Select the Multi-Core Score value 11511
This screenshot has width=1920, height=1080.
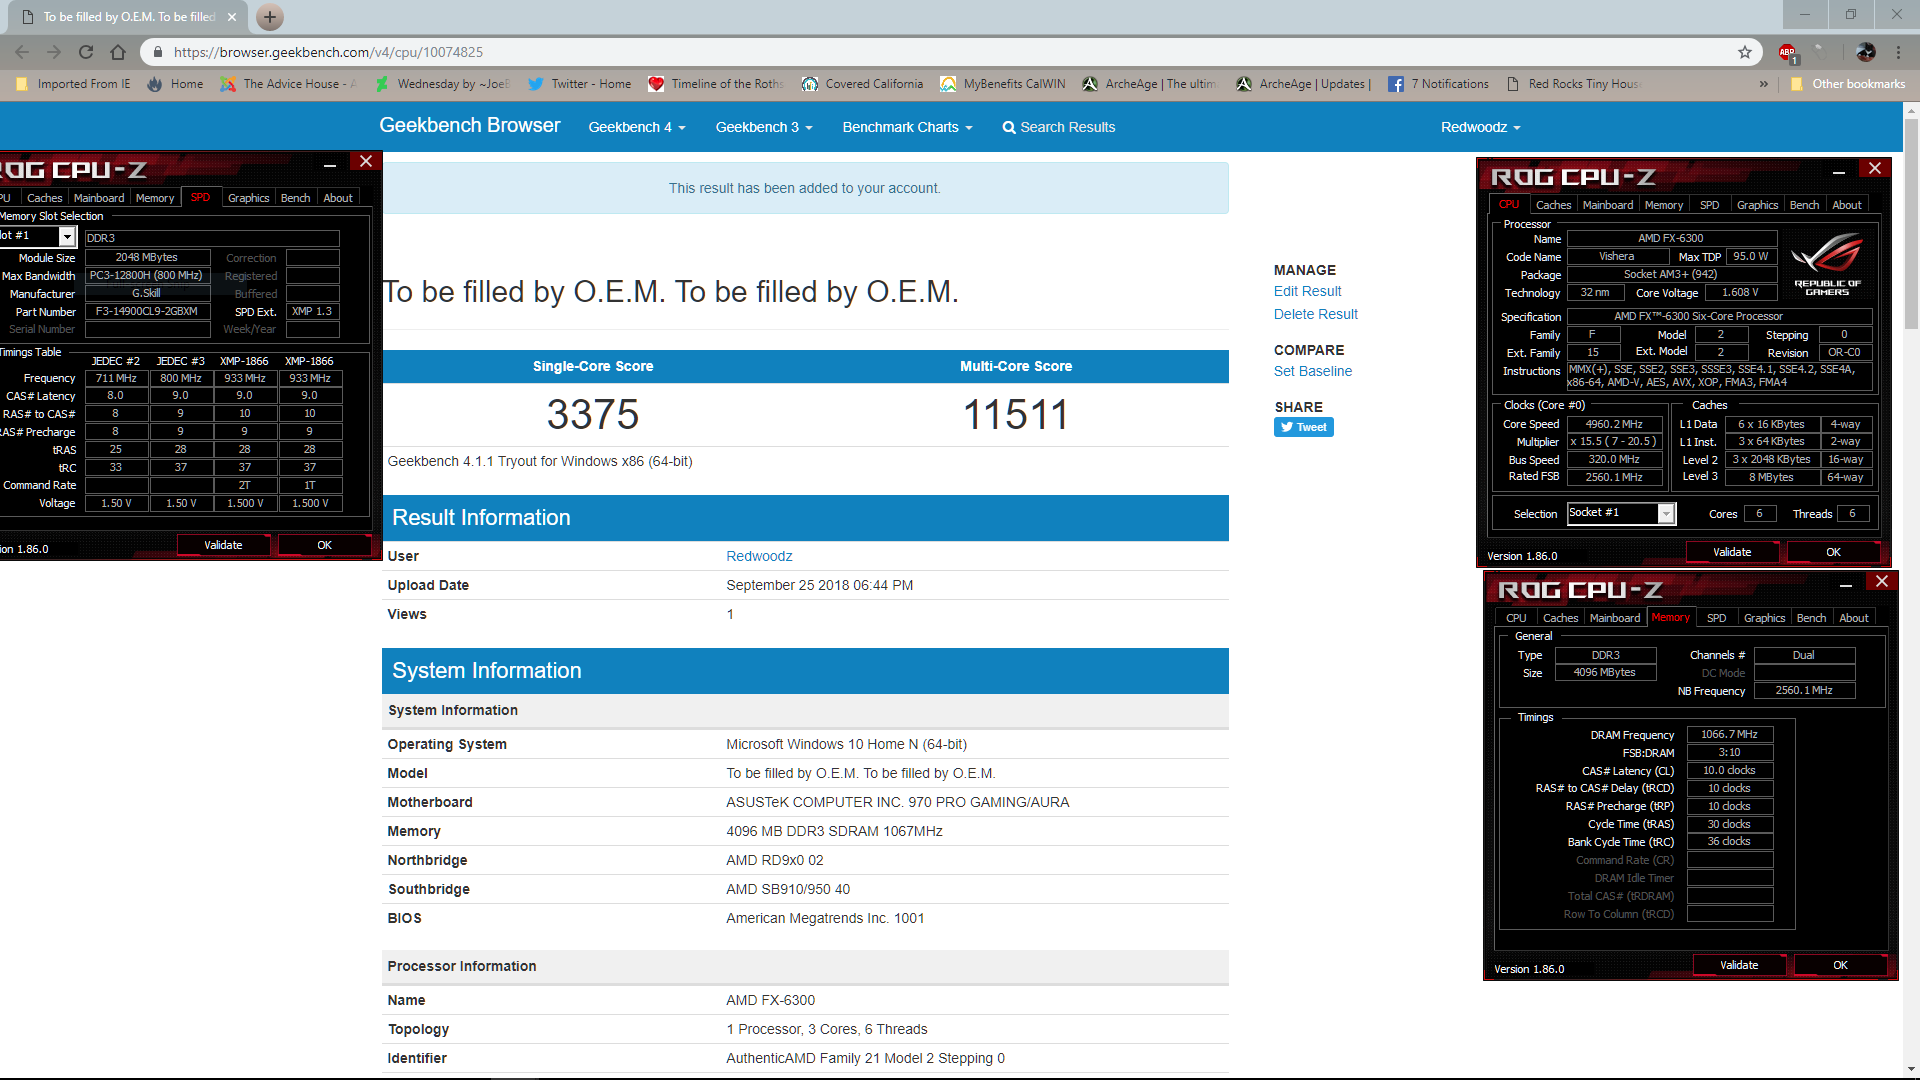(x=1016, y=414)
